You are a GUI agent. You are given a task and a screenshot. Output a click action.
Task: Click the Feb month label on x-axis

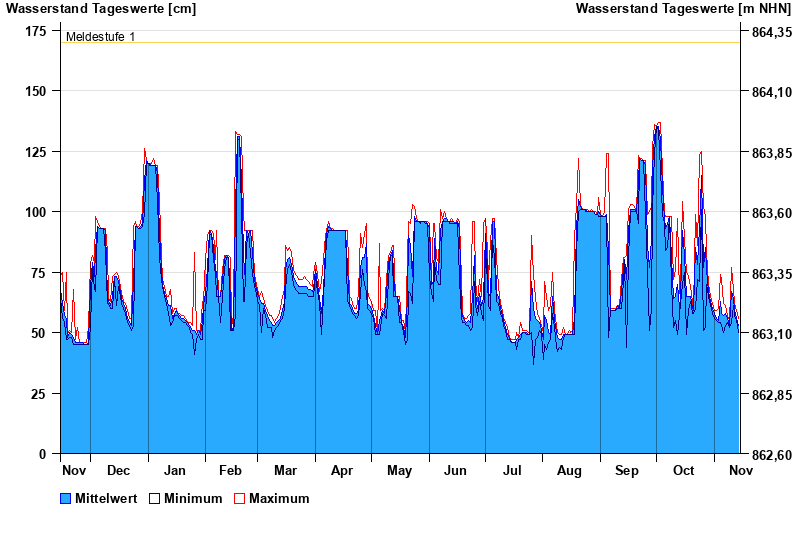[230, 470]
